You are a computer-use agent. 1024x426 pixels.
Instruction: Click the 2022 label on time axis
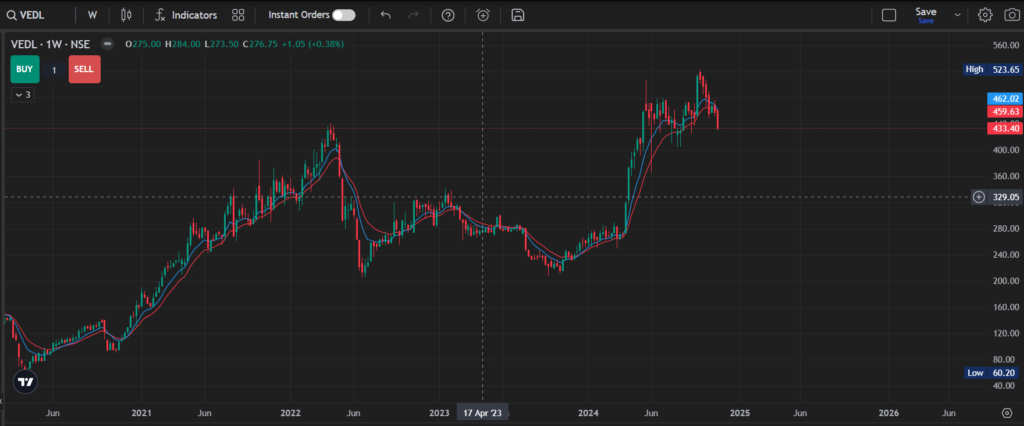coord(290,413)
